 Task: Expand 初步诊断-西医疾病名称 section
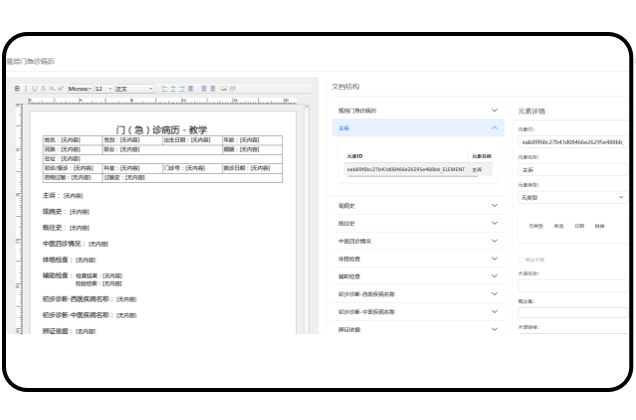click(x=418, y=294)
